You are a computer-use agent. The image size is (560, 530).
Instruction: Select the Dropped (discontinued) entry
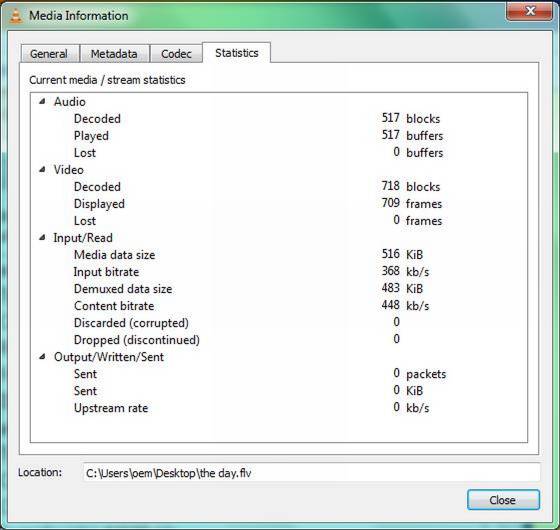pos(279,340)
